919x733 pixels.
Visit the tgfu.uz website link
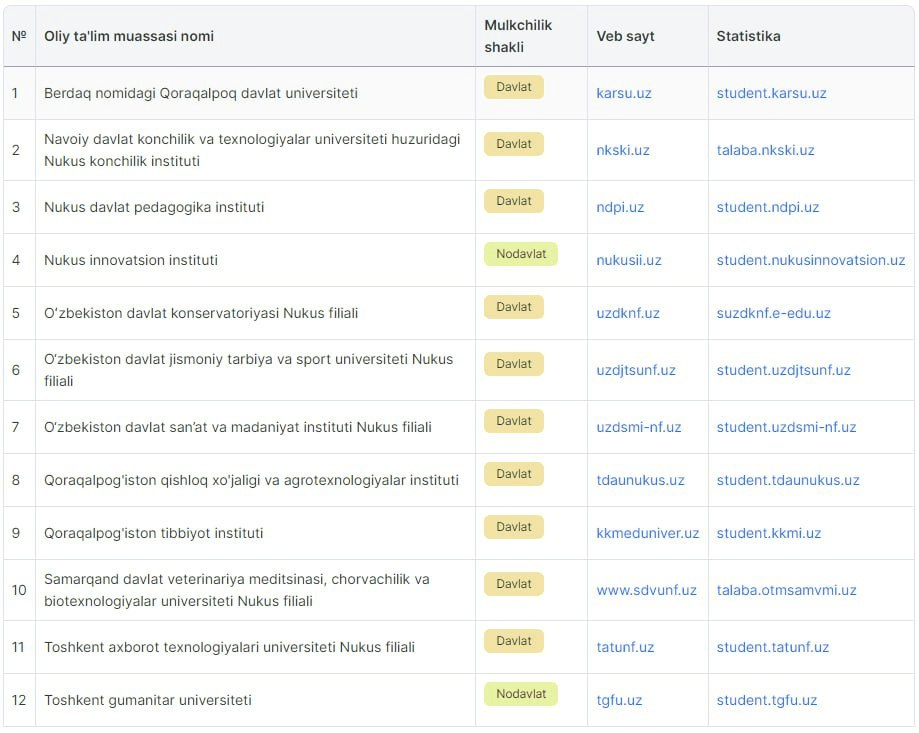click(x=619, y=700)
